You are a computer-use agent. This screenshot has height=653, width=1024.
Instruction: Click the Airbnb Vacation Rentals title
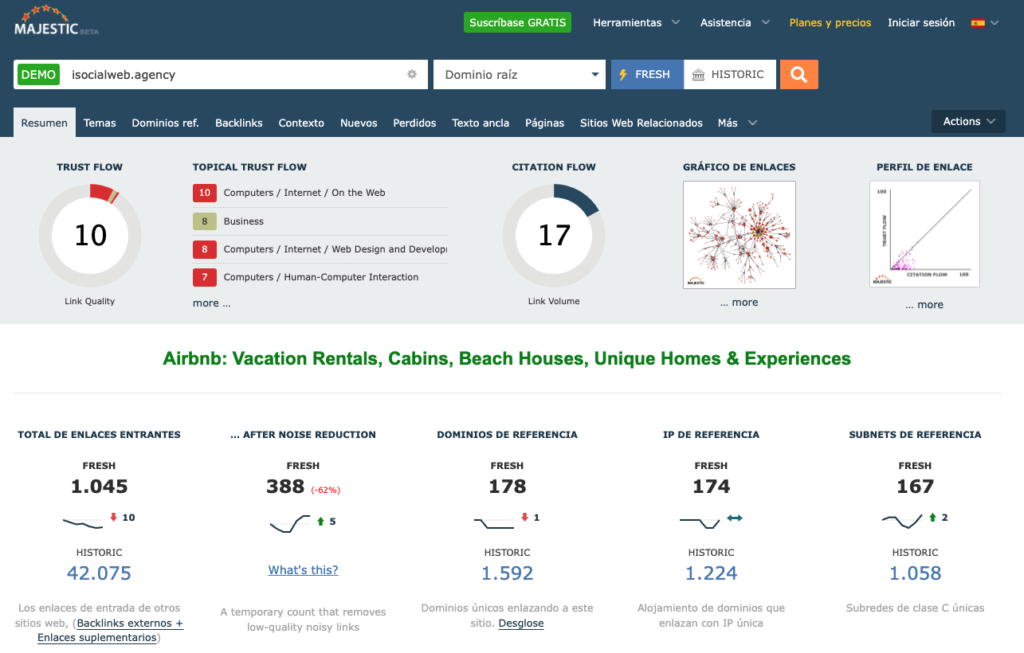(507, 358)
